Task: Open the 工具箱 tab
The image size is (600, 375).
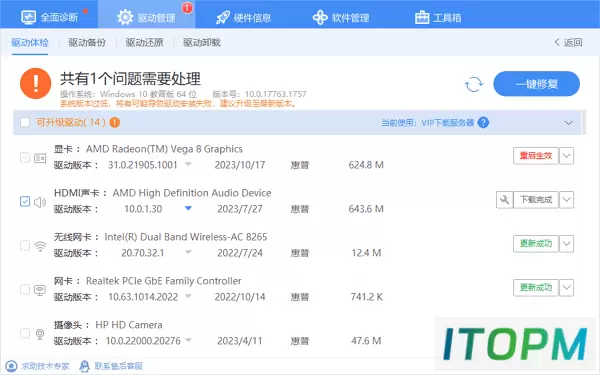Action: tap(438, 17)
